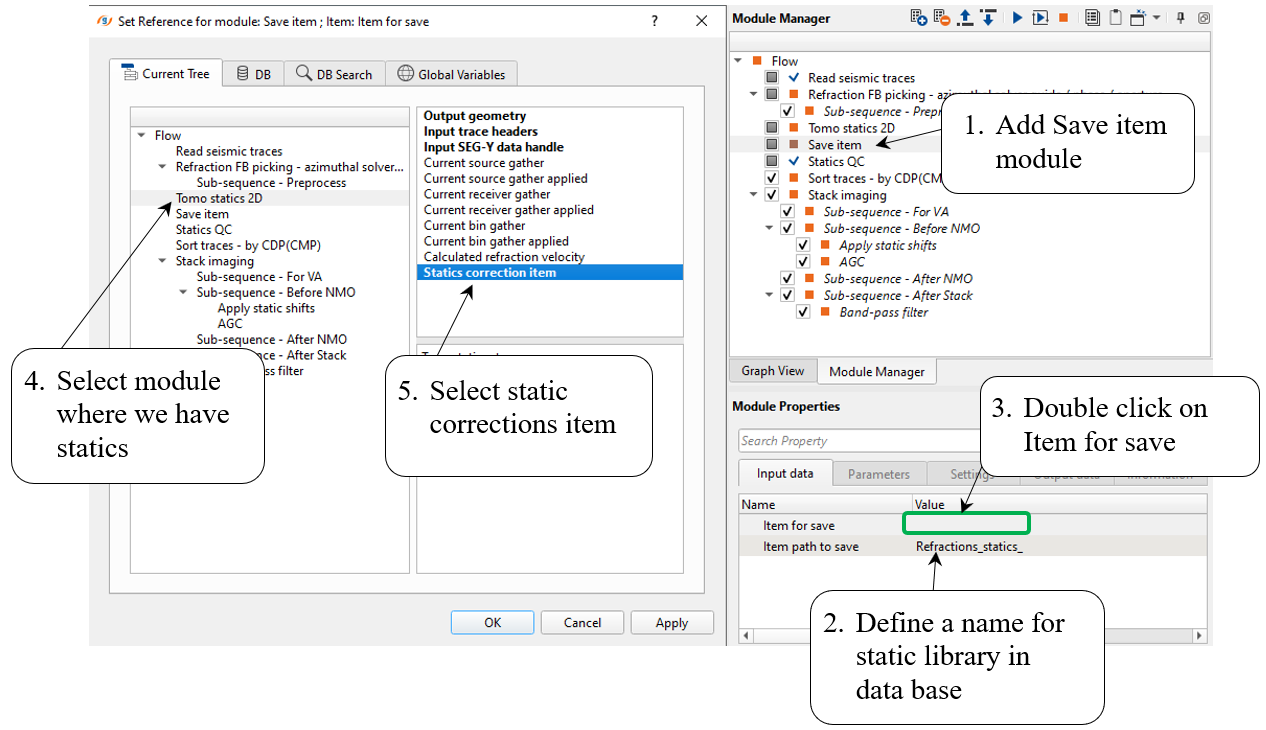This screenshot has height=730, width=1266.
Task: Pin the Module Manager panel
Action: click(x=1181, y=18)
